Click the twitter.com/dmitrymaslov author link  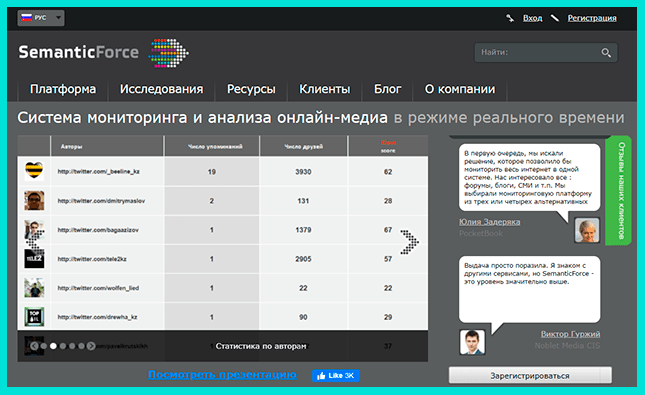[101, 201]
